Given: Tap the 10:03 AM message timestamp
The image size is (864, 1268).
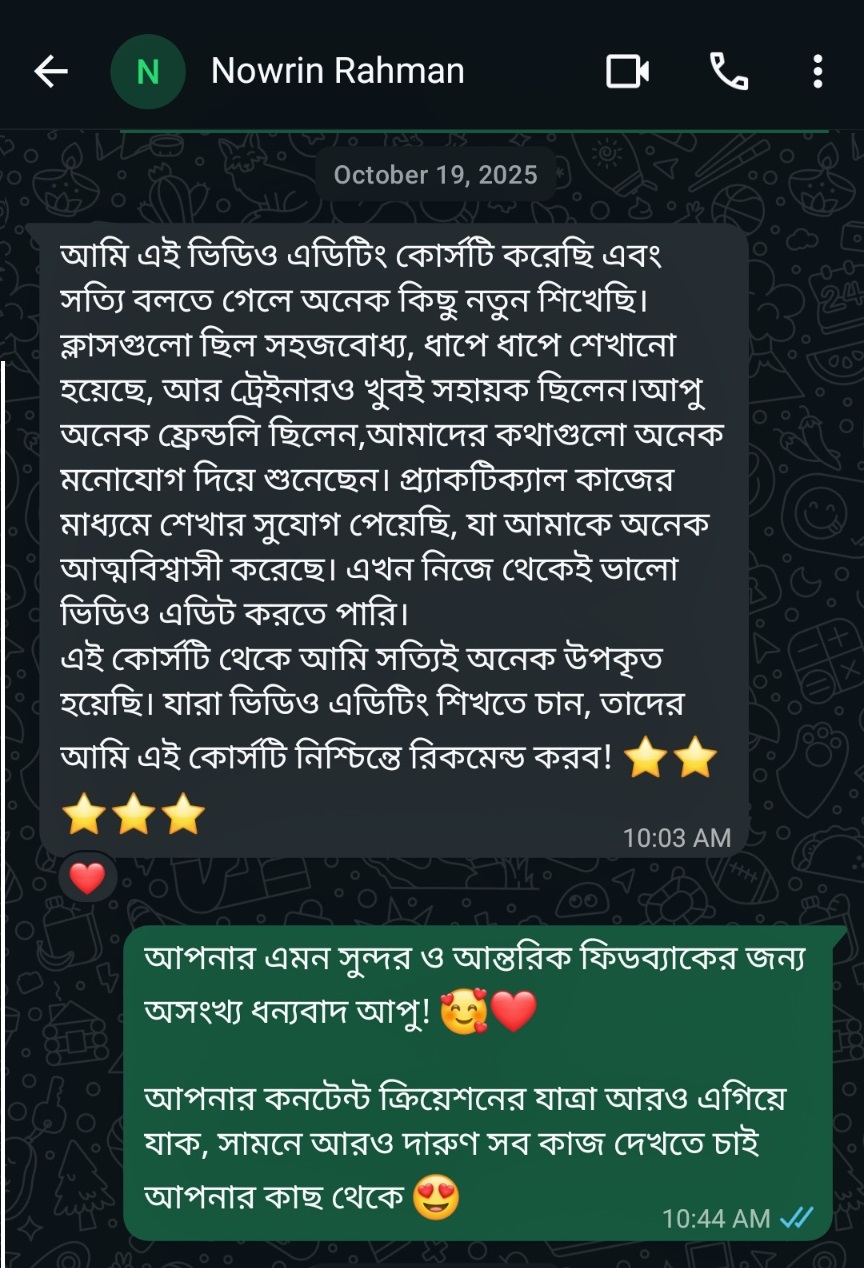Looking at the screenshot, I should pyautogui.click(x=677, y=837).
